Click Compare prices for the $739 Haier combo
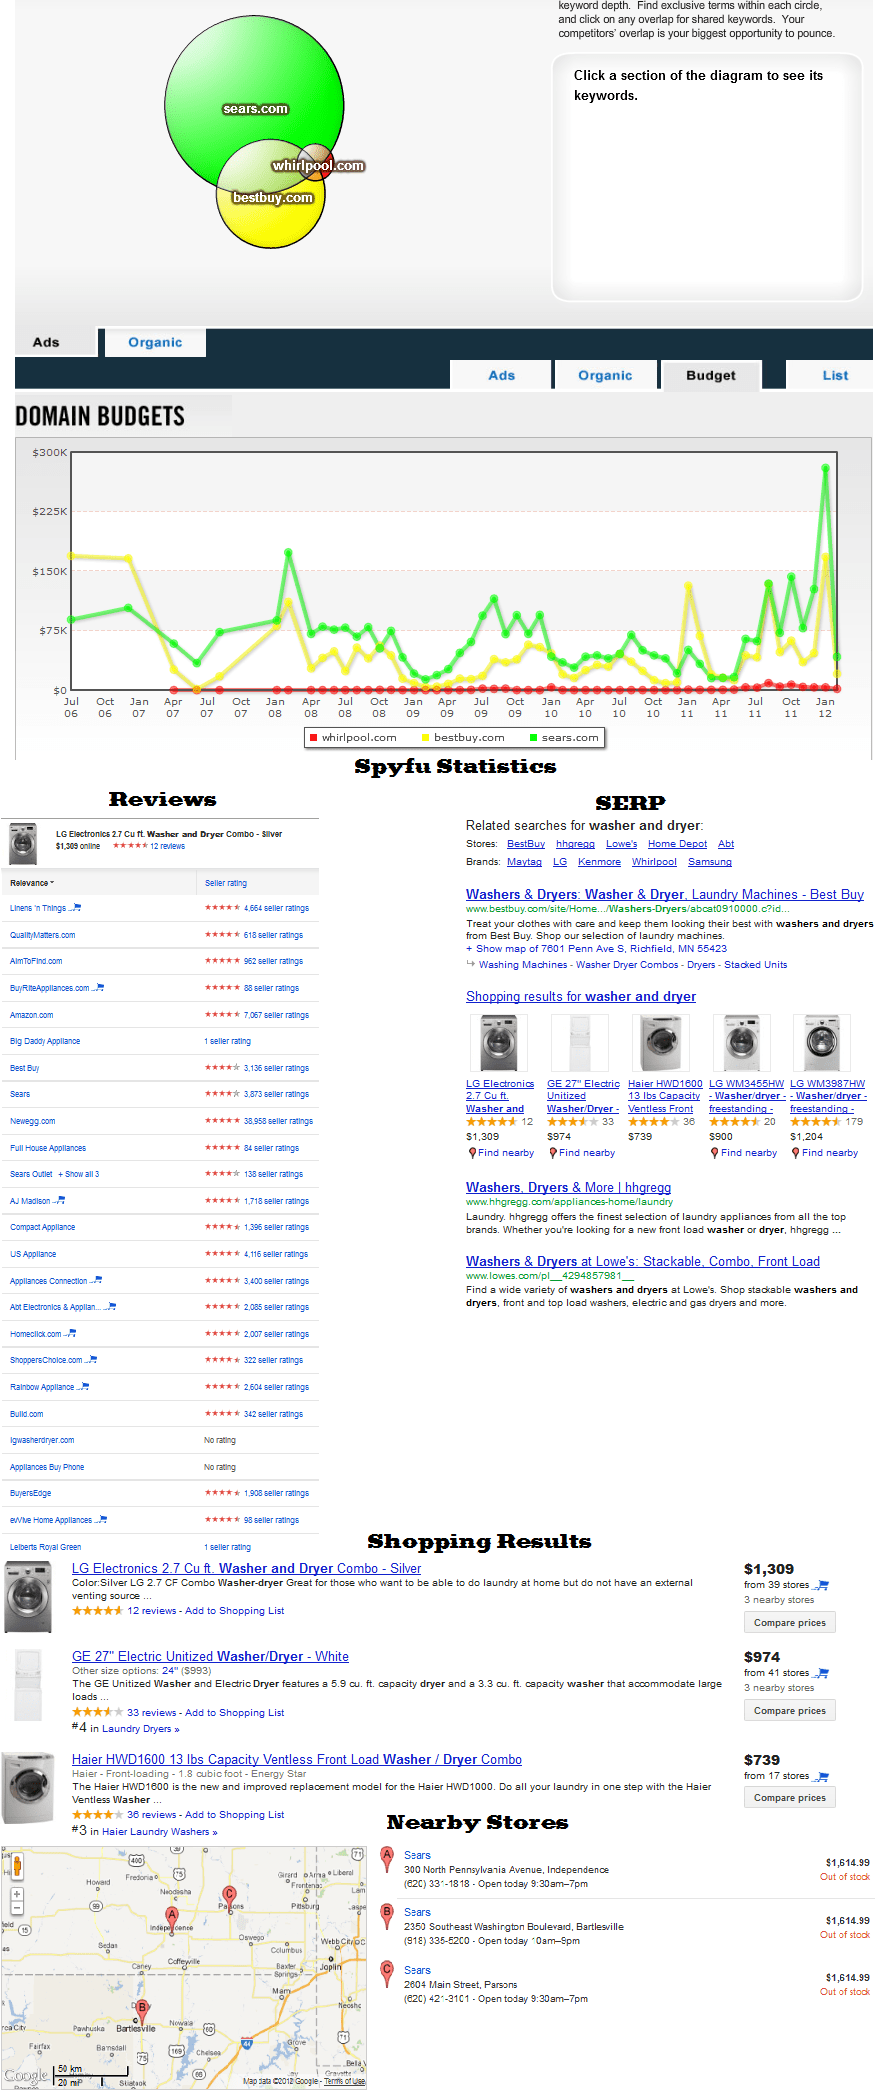This screenshot has width=876, height=2098. click(790, 1798)
